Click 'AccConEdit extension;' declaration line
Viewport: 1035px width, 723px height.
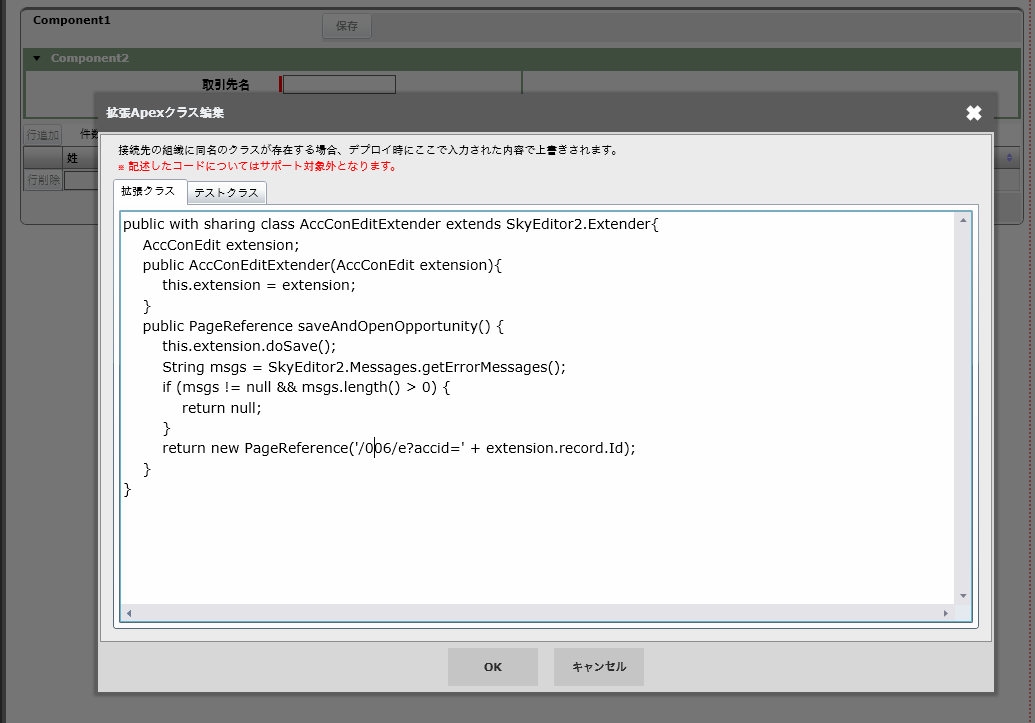pos(220,245)
